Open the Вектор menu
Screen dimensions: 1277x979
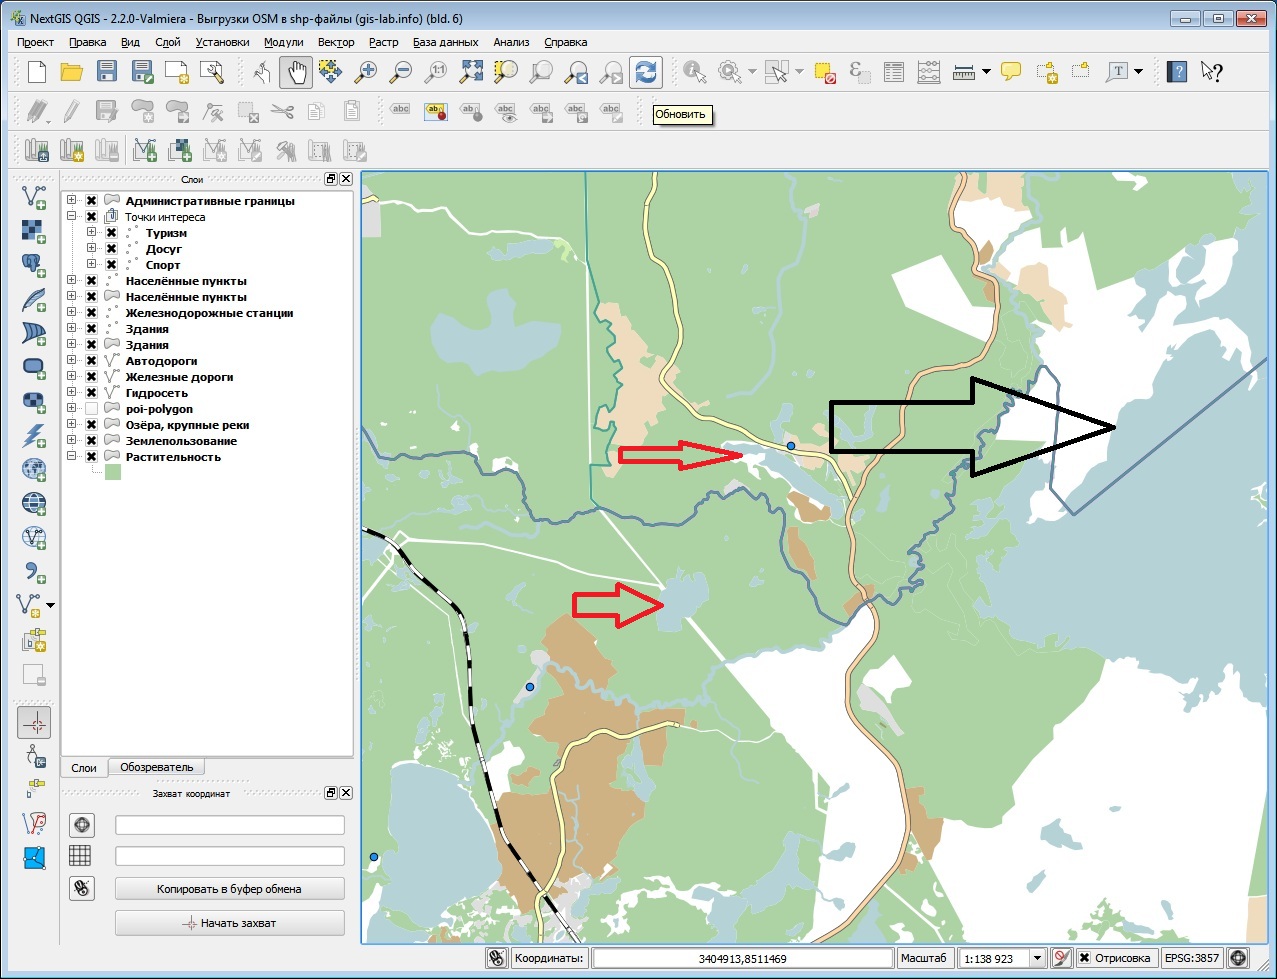point(336,42)
